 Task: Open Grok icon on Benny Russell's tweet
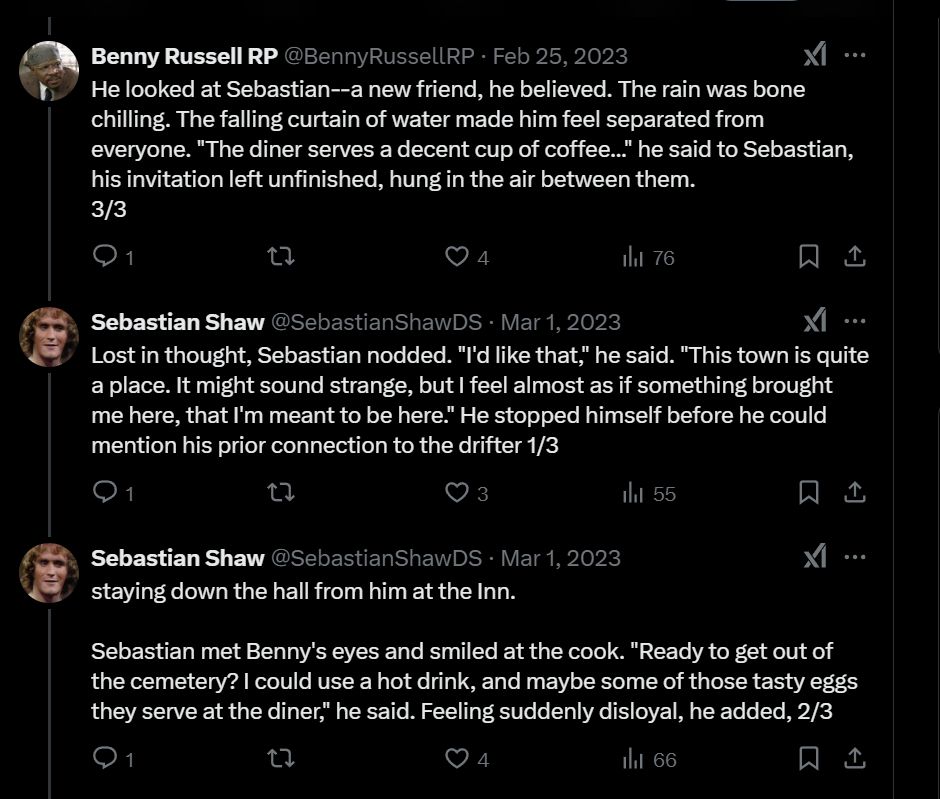(815, 56)
